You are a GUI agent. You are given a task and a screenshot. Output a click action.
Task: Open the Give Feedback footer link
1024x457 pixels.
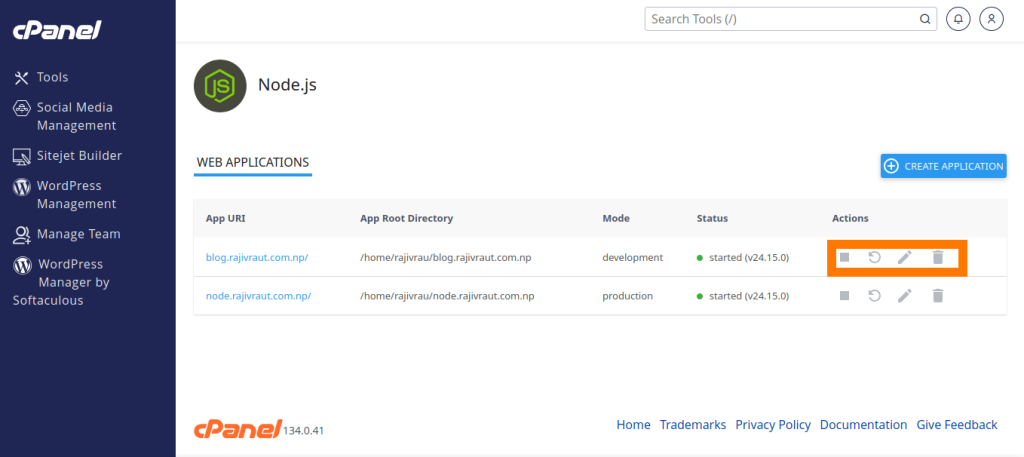point(957,425)
